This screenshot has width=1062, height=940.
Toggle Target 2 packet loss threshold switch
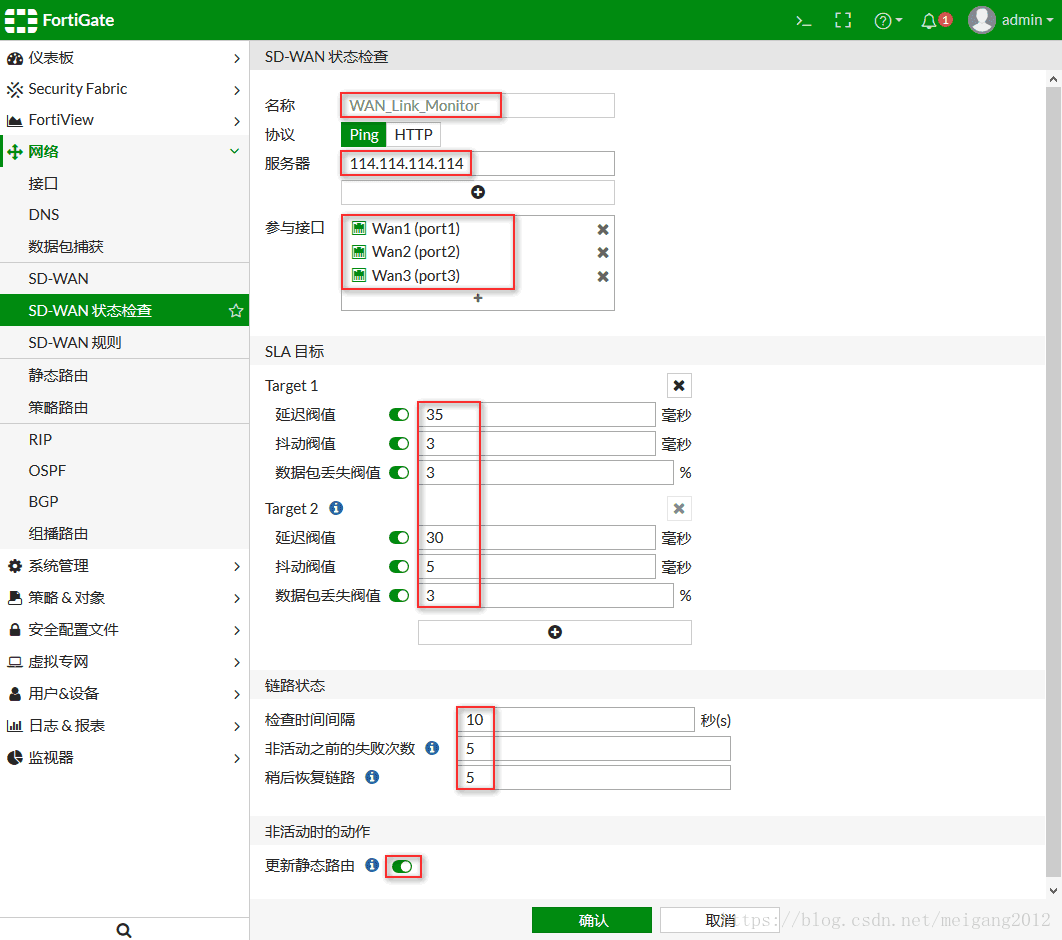[x=399, y=596]
